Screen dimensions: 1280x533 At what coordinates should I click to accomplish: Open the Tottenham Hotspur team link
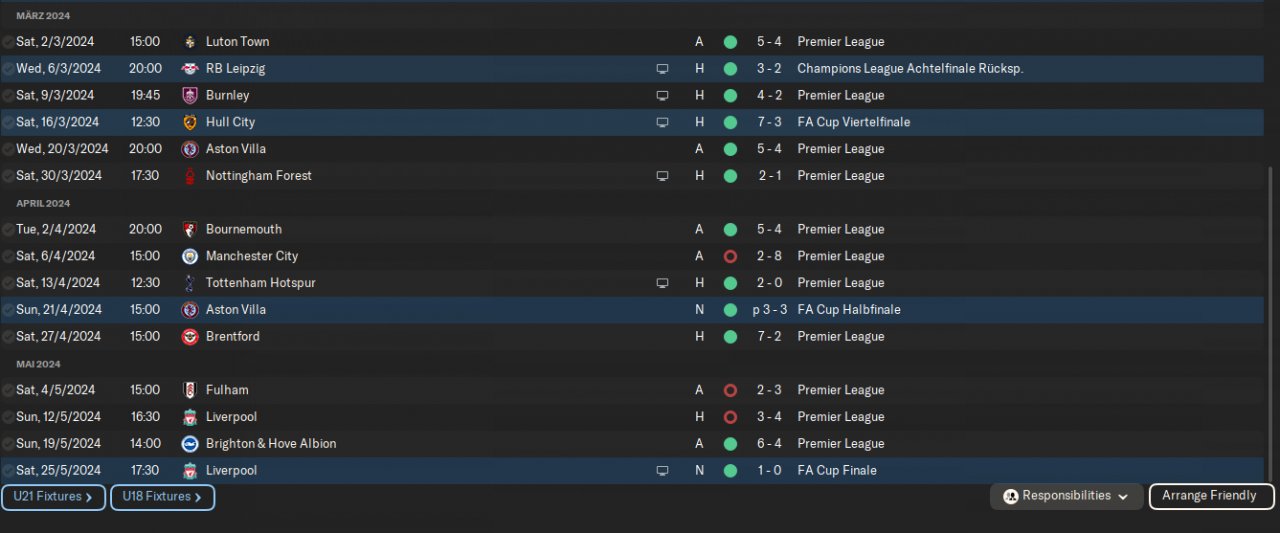coord(260,283)
